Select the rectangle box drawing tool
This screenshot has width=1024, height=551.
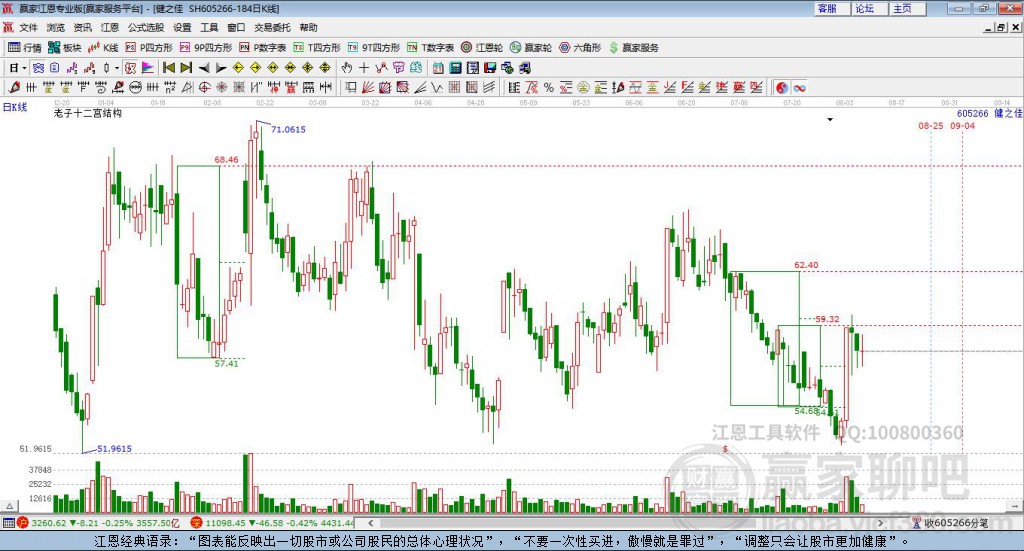(x=351, y=87)
